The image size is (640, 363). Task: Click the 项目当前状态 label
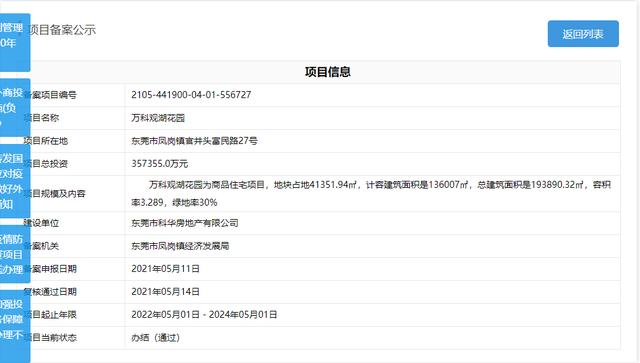[50, 338]
